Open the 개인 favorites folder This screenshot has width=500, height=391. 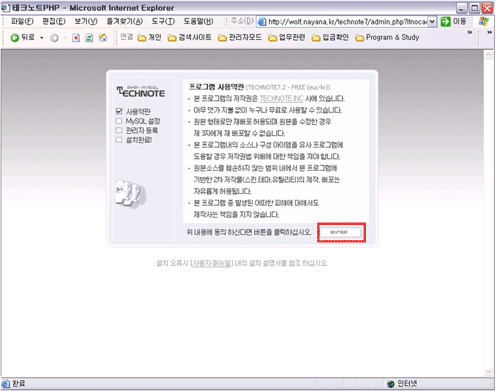tap(149, 38)
